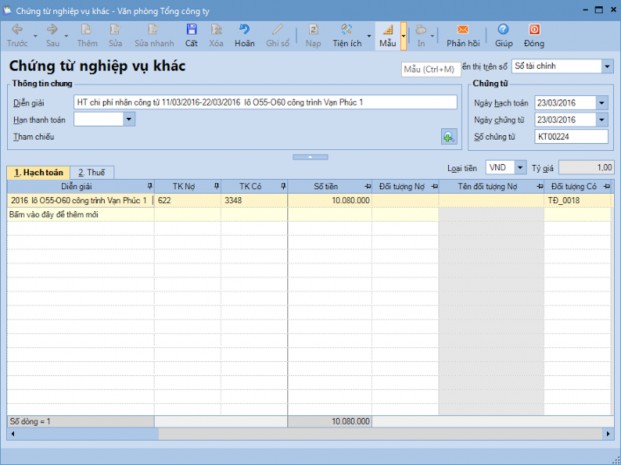
Task: Click 'Bấm vào đây để thêm mới' row
Action: [80, 214]
